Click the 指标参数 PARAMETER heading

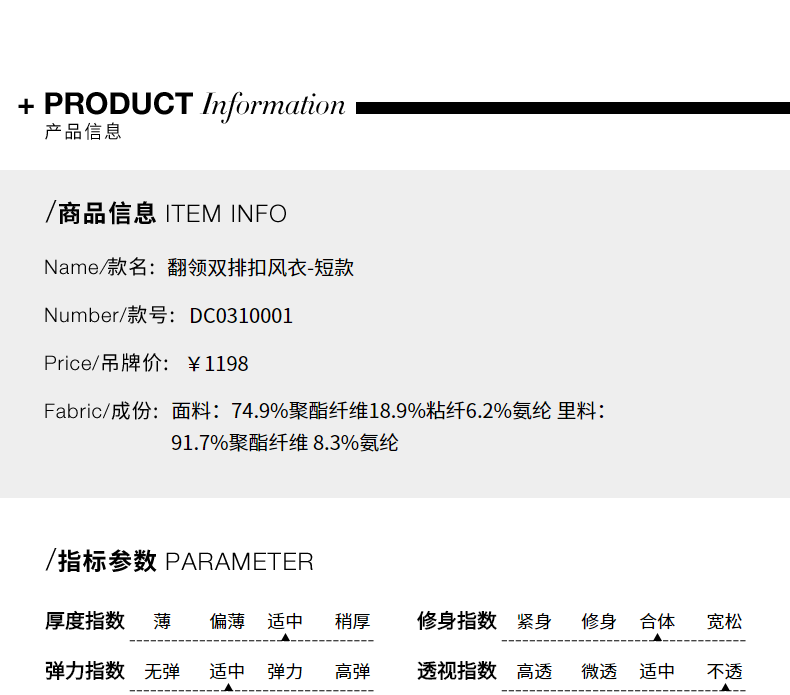click(179, 561)
